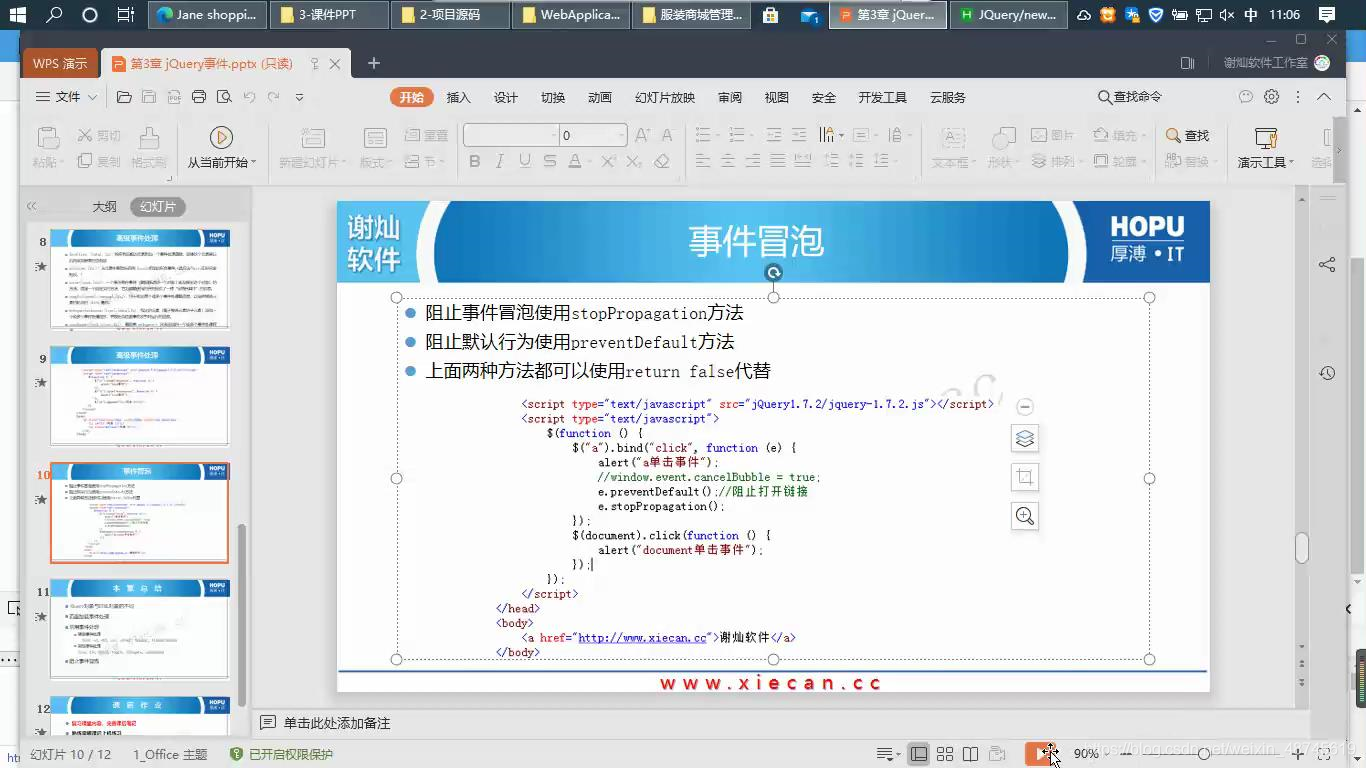Screen dimensions: 1366x768
Task: Click the crop icon beside the slide
Action: (x=1025, y=477)
